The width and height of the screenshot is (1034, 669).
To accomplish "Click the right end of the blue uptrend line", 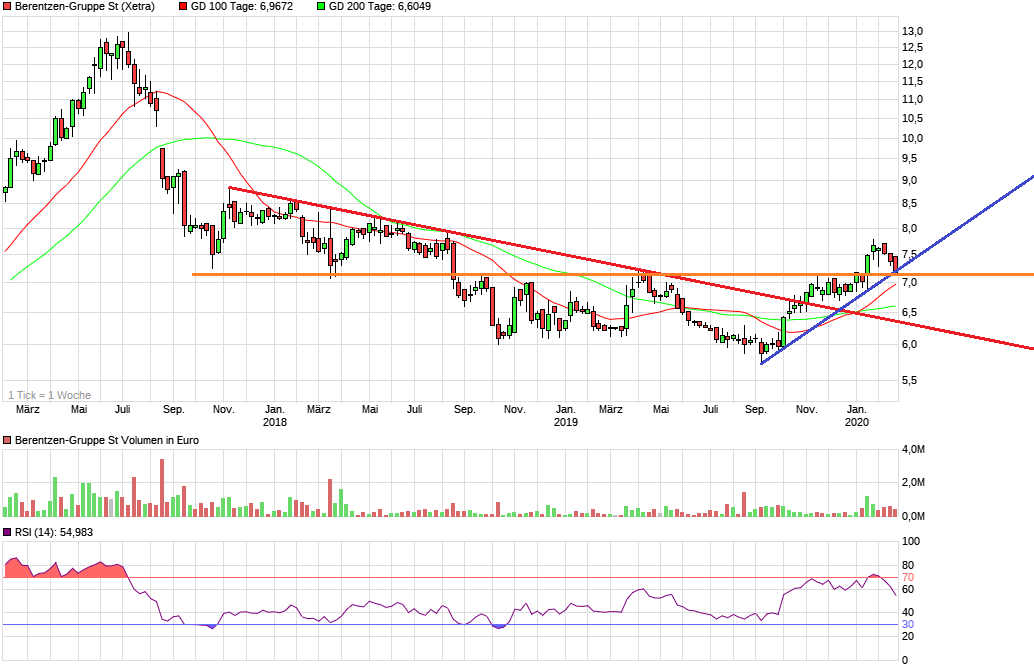I will point(1031,177).
